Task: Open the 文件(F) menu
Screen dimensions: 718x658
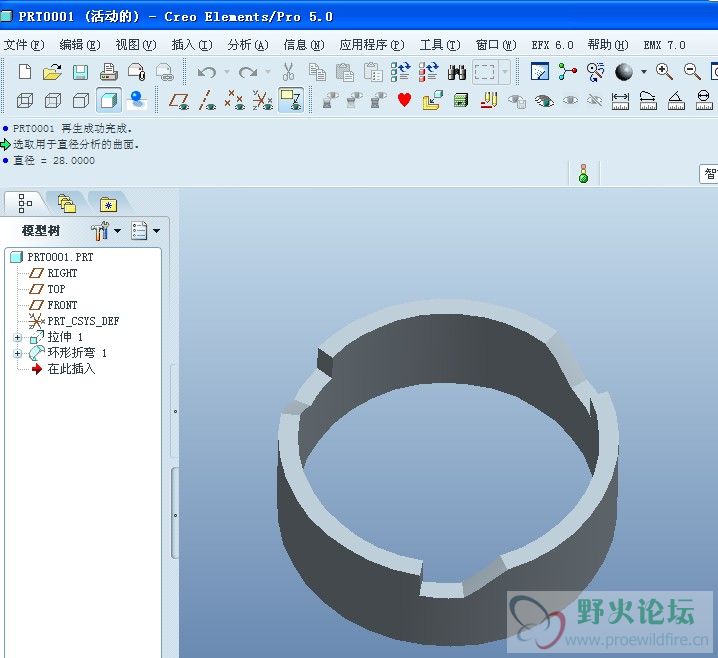Action: click(24, 45)
